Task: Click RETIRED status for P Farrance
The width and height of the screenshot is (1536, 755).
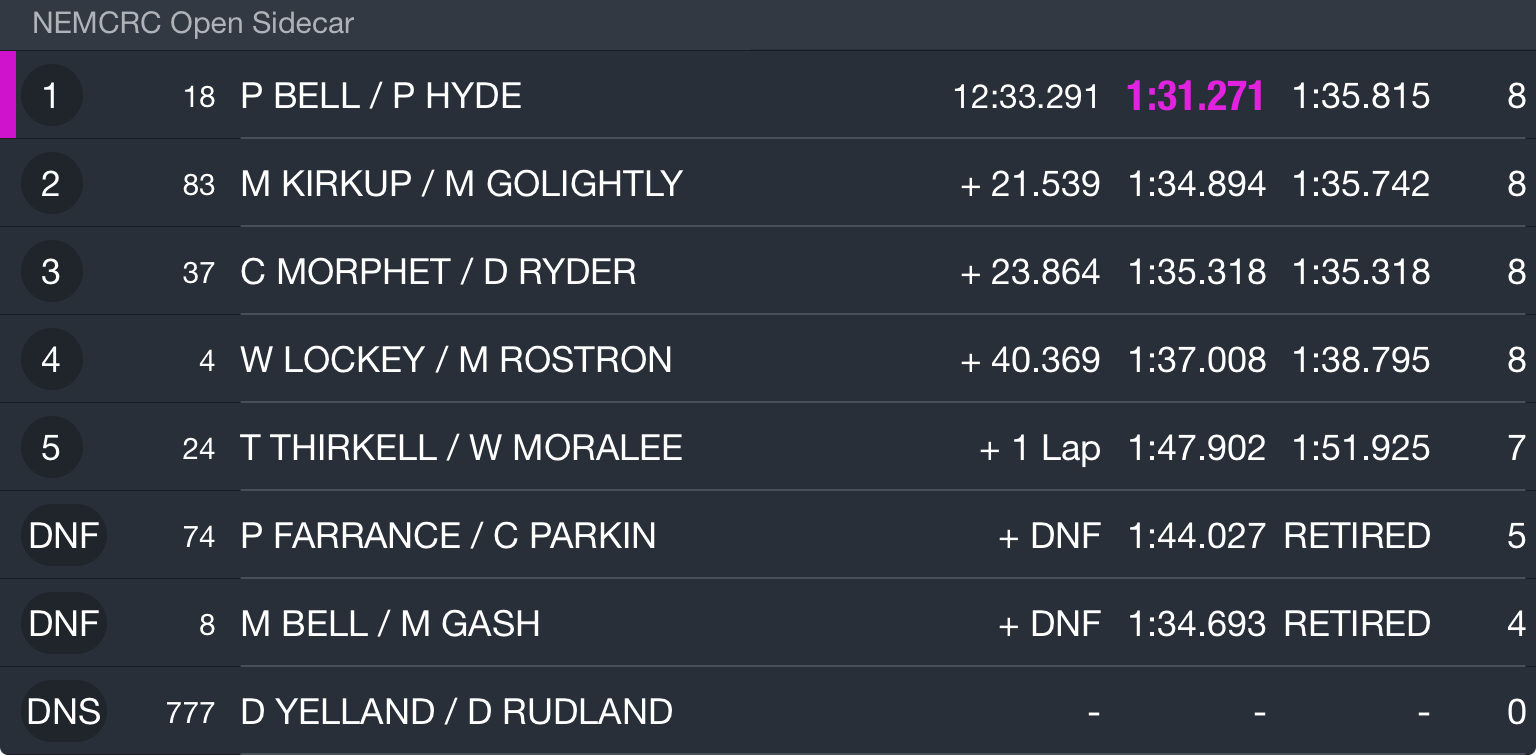Action: pos(1357,536)
